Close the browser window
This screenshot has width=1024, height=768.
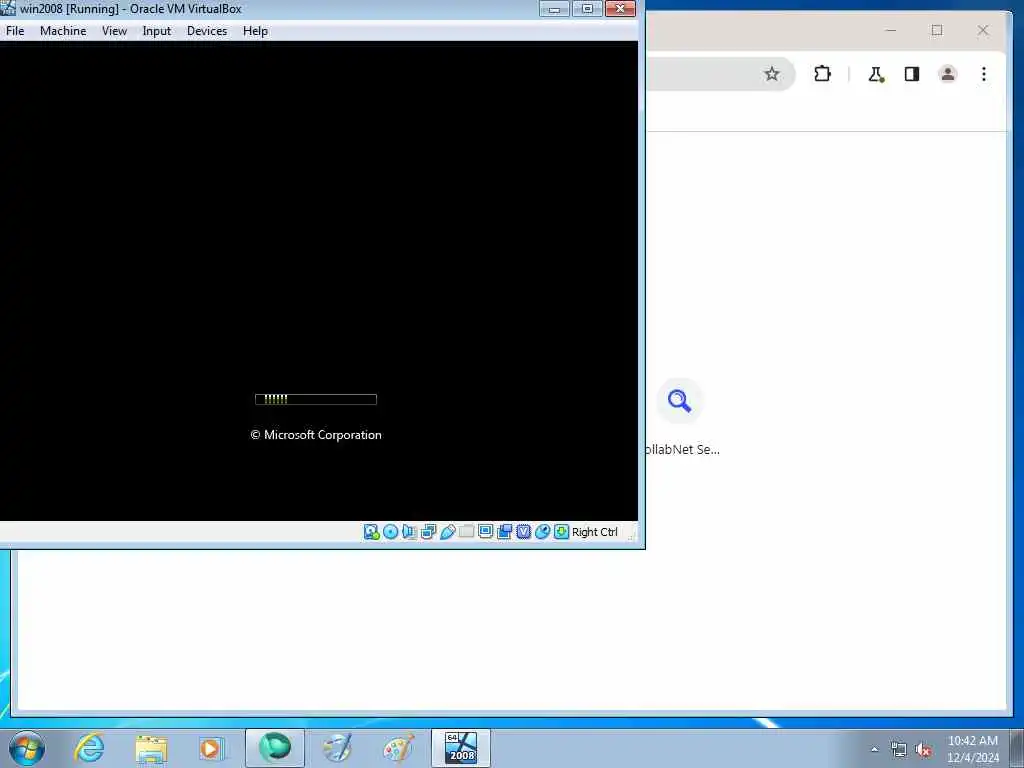[983, 30]
